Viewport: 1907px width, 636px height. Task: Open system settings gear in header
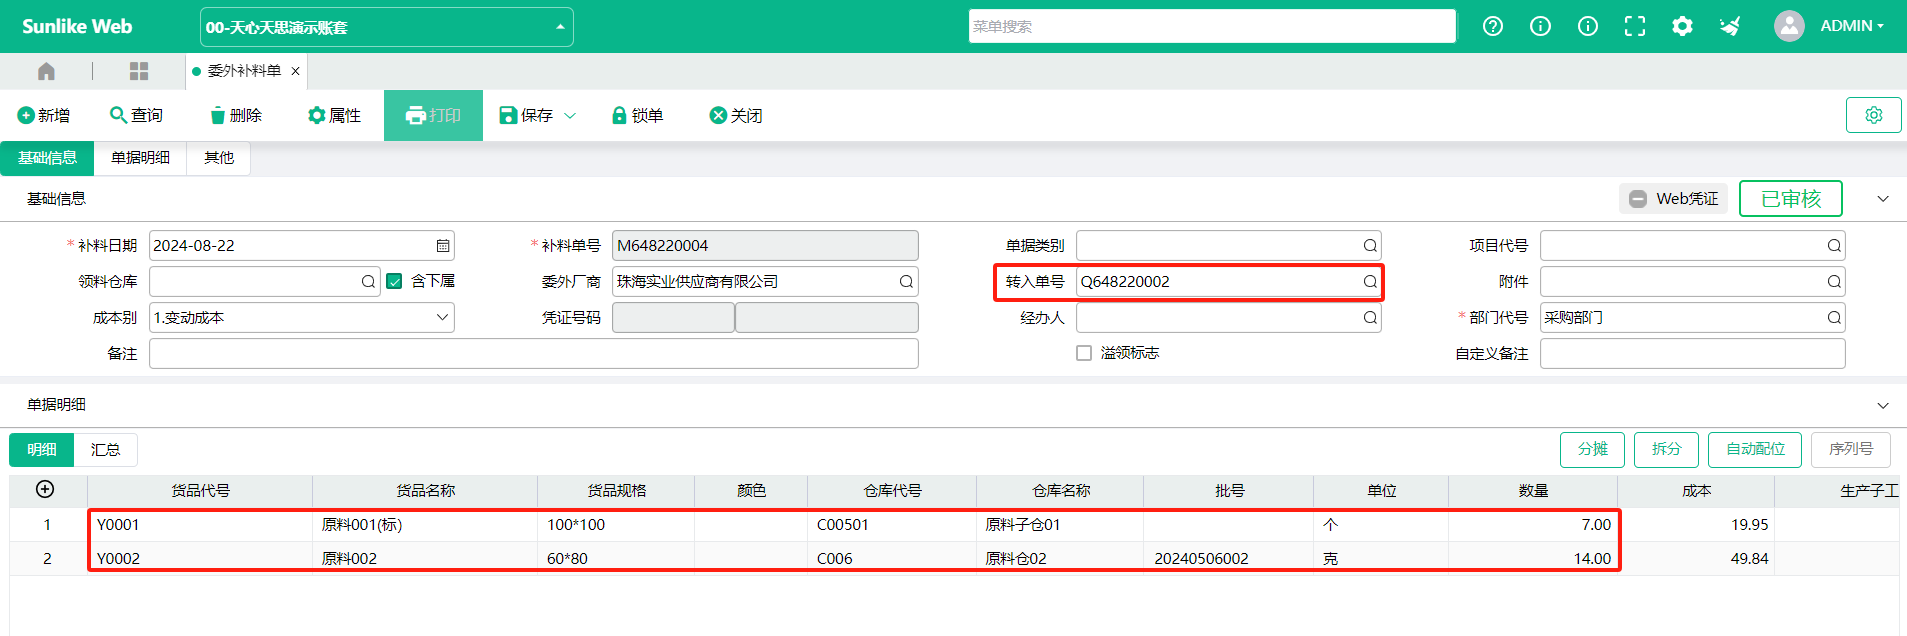coord(1683,26)
